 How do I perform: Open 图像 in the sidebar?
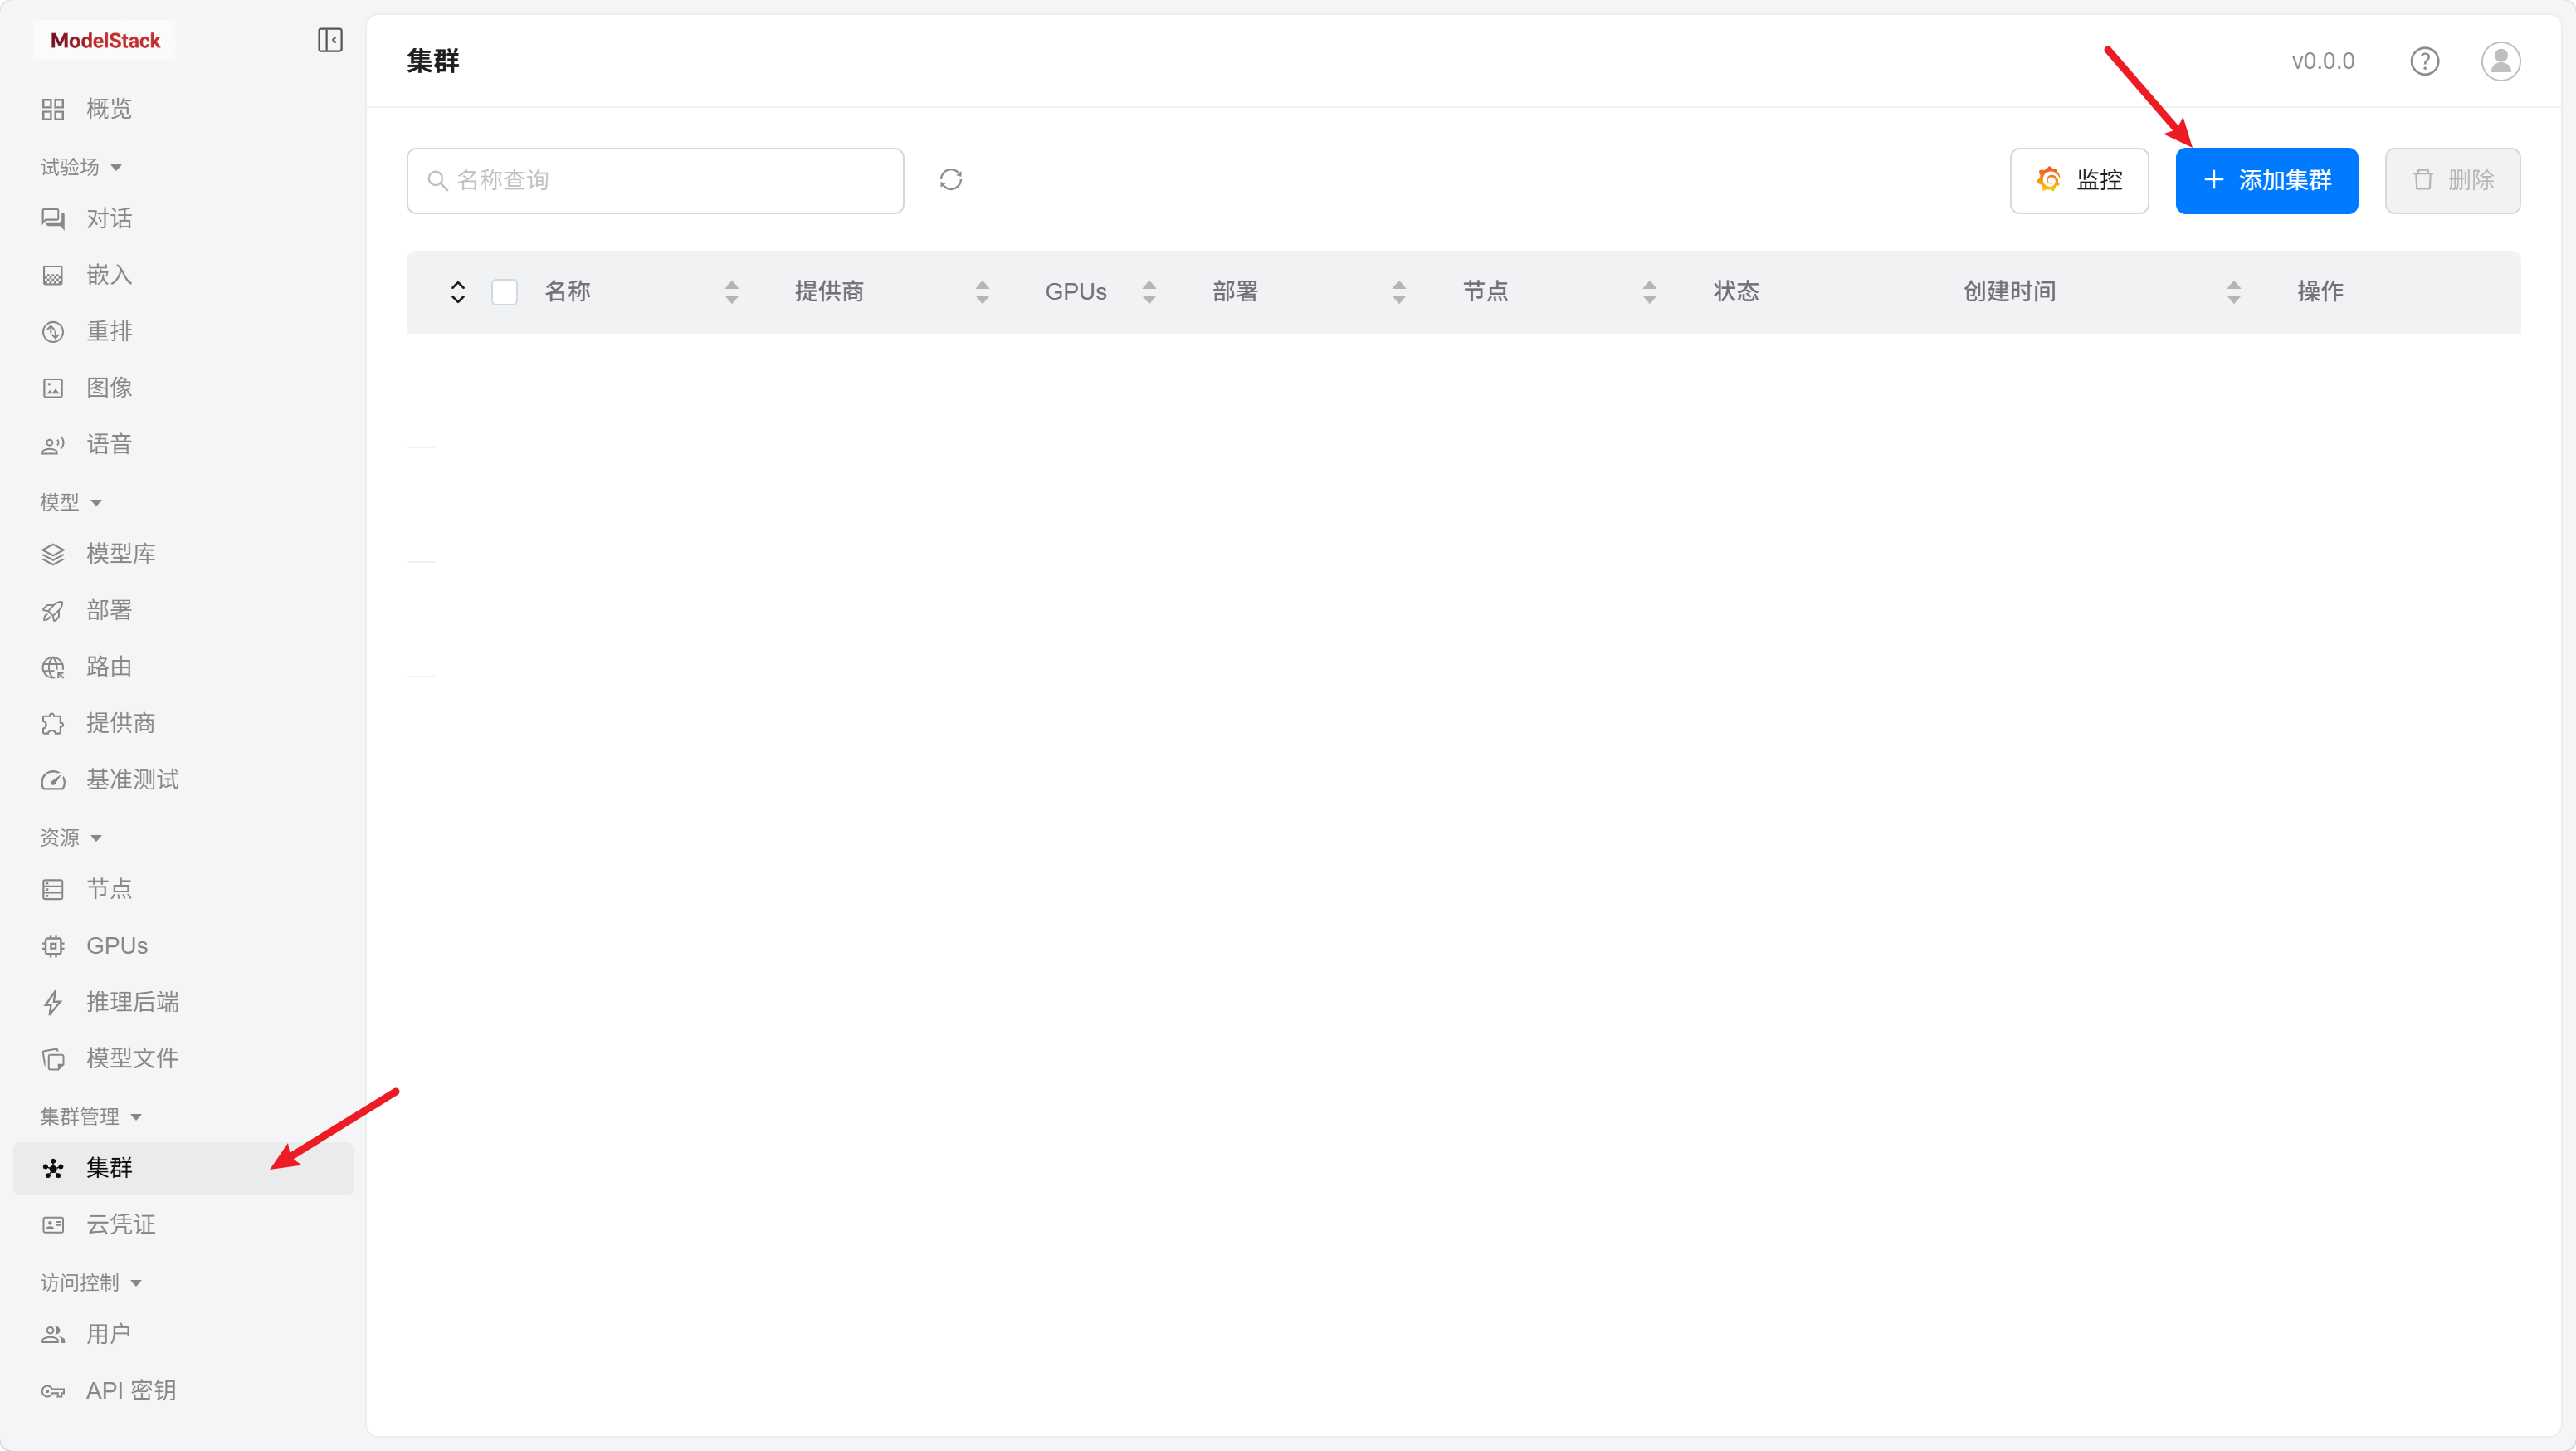183,388
